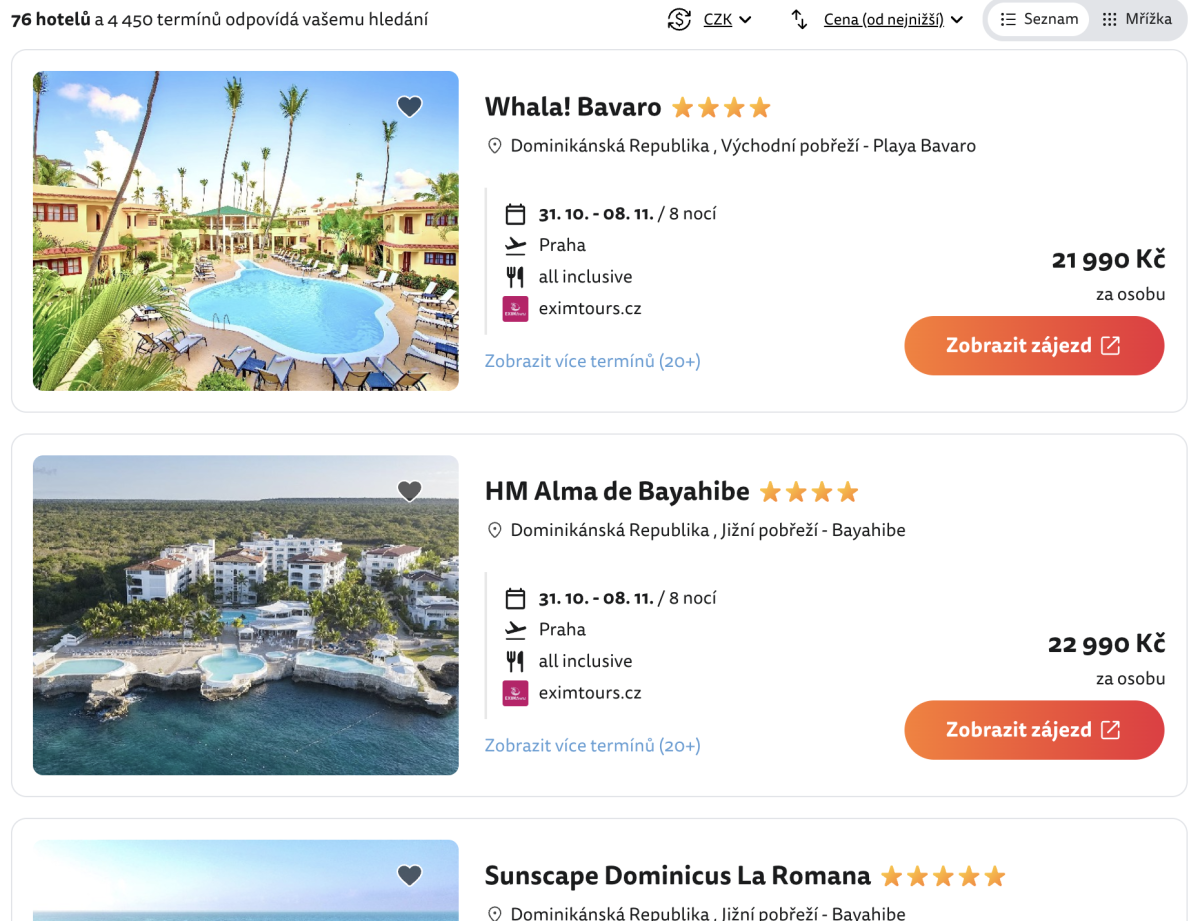Click the sort arrows icon
The height and width of the screenshot is (921, 1200).
pyautogui.click(x=799, y=19)
